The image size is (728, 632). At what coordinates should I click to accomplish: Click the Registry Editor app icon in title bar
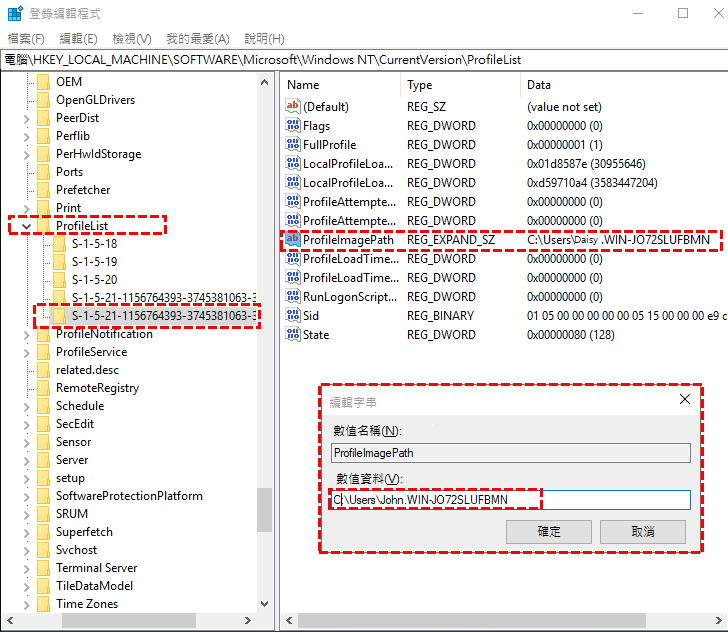(15, 13)
